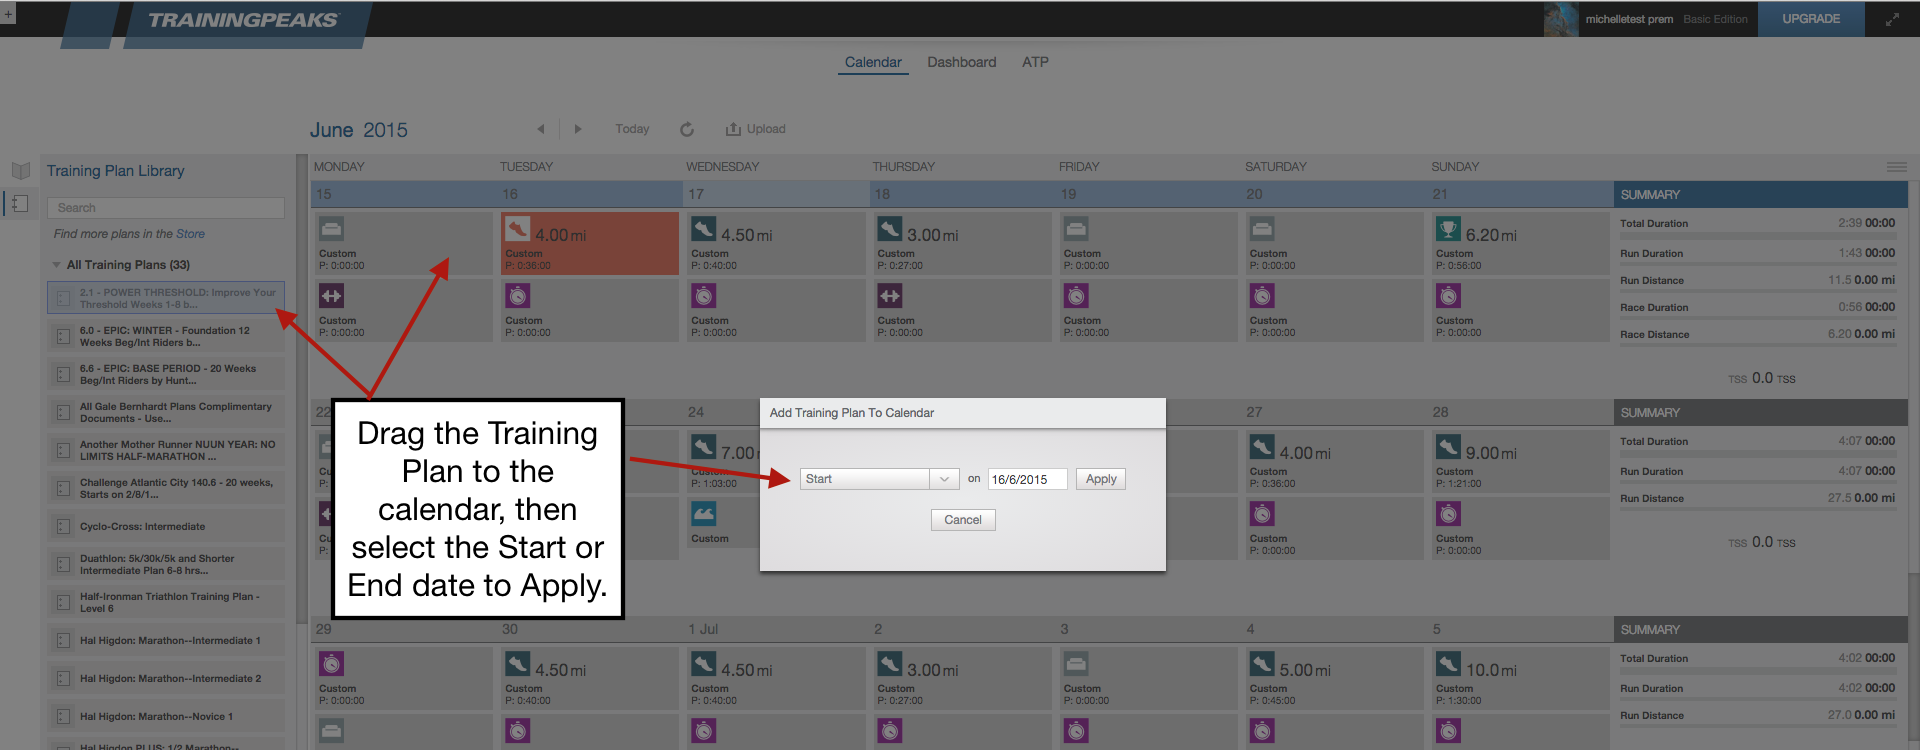Open Start/End dropdown in Add Training Plan dialog

[x=879, y=479]
